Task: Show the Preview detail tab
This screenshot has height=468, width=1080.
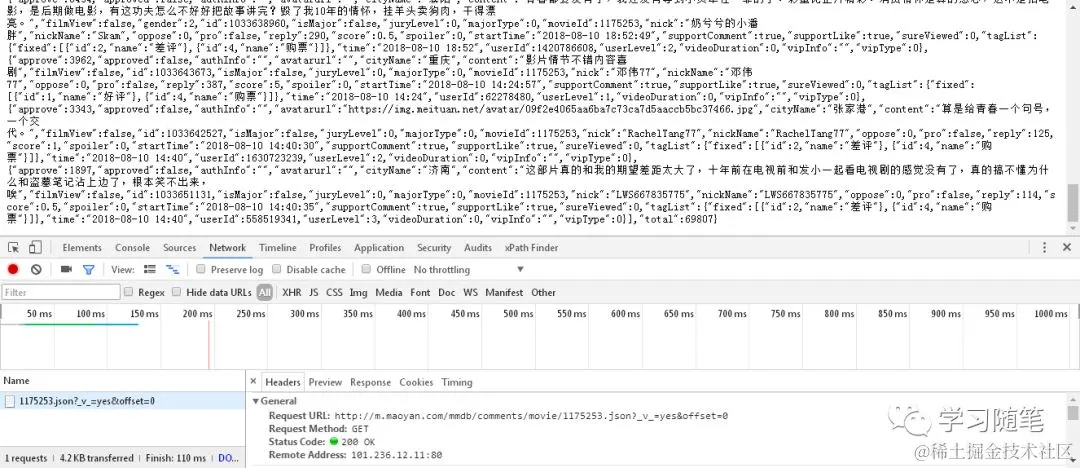Action: 325,382
